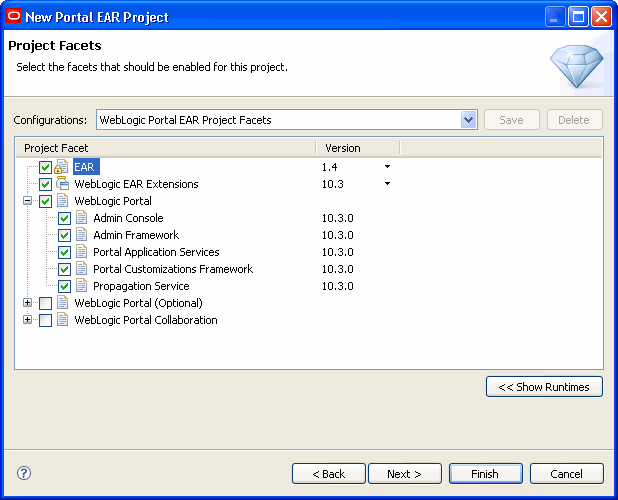Select the Admin Console row label
Viewport: 618px width, 500px height.
pyautogui.click(x=128, y=218)
